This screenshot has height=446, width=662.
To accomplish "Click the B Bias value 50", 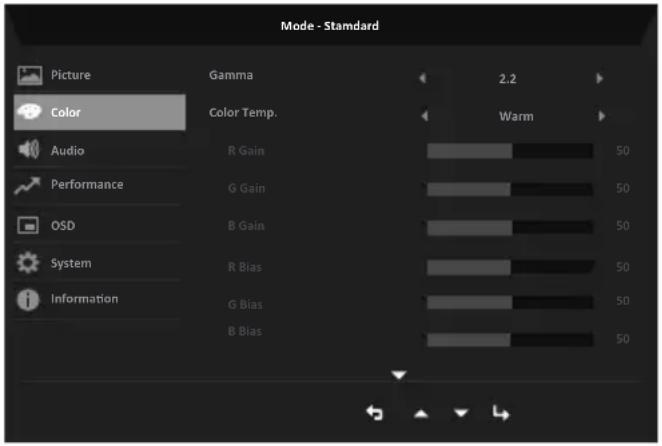I will [x=623, y=339].
